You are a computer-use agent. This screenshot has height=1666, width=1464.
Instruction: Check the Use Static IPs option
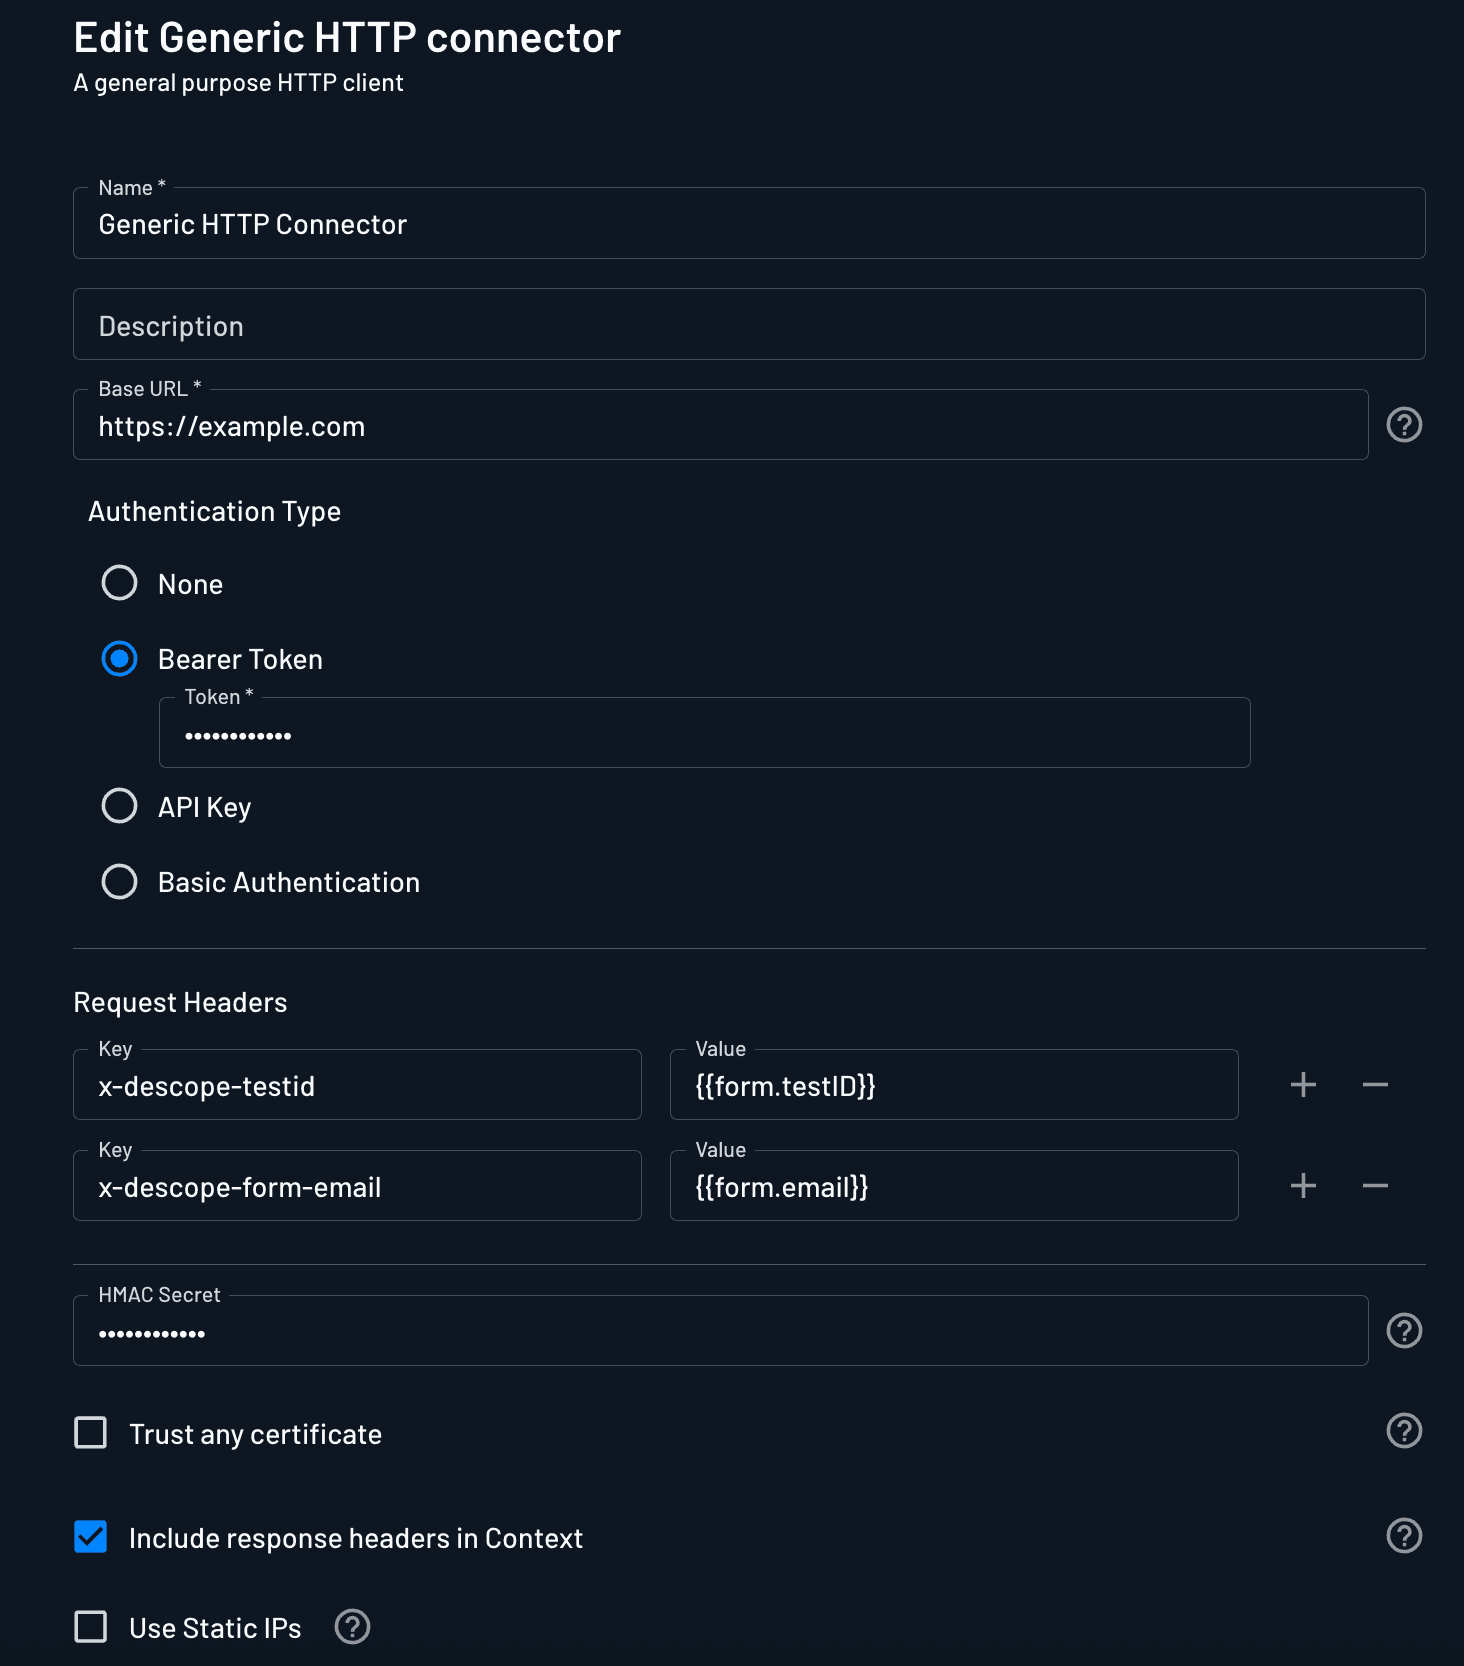point(91,1627)
